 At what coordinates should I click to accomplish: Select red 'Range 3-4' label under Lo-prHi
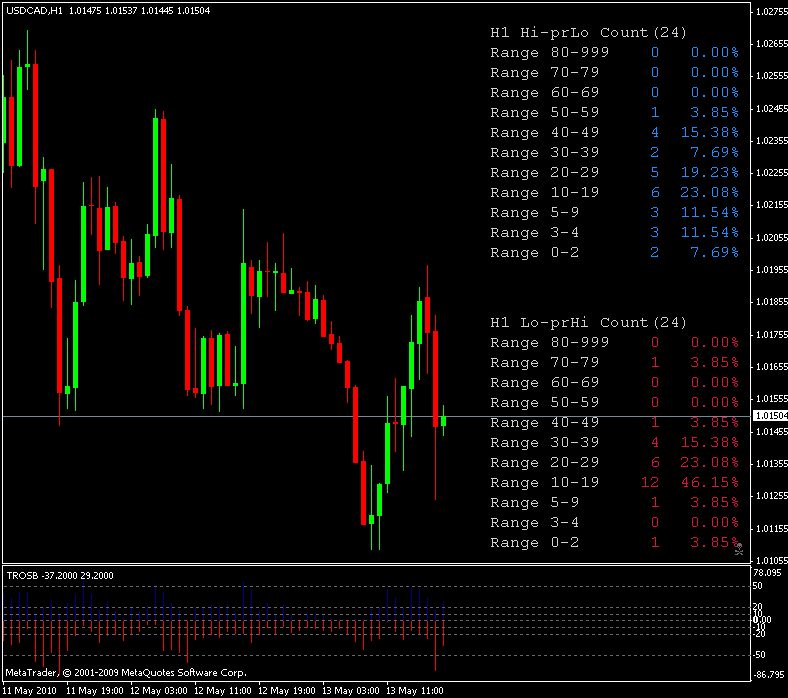[x=535, y=523]
